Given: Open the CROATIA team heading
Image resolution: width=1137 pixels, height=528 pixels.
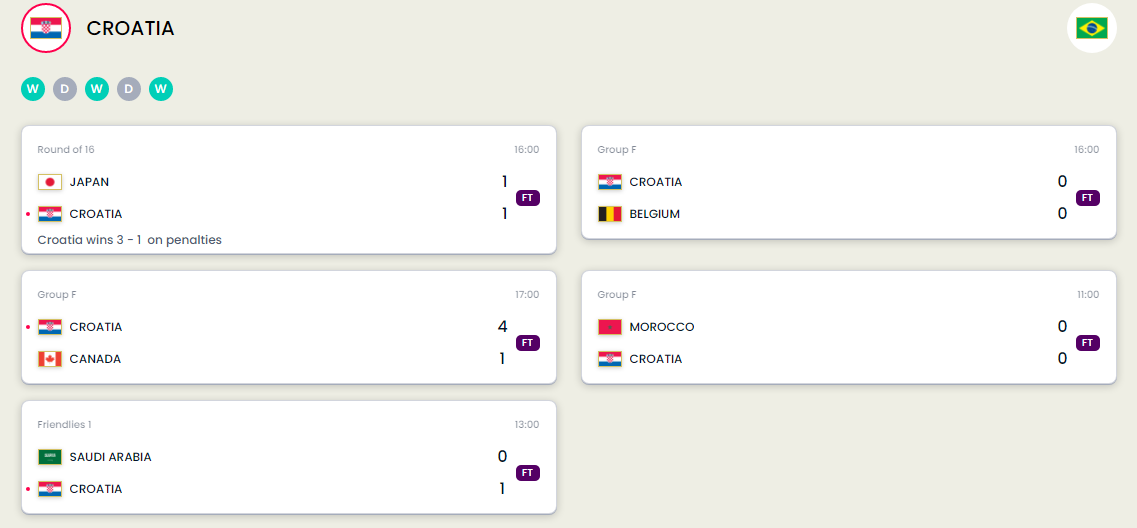Looking at the screenshot, I should 131,28.
